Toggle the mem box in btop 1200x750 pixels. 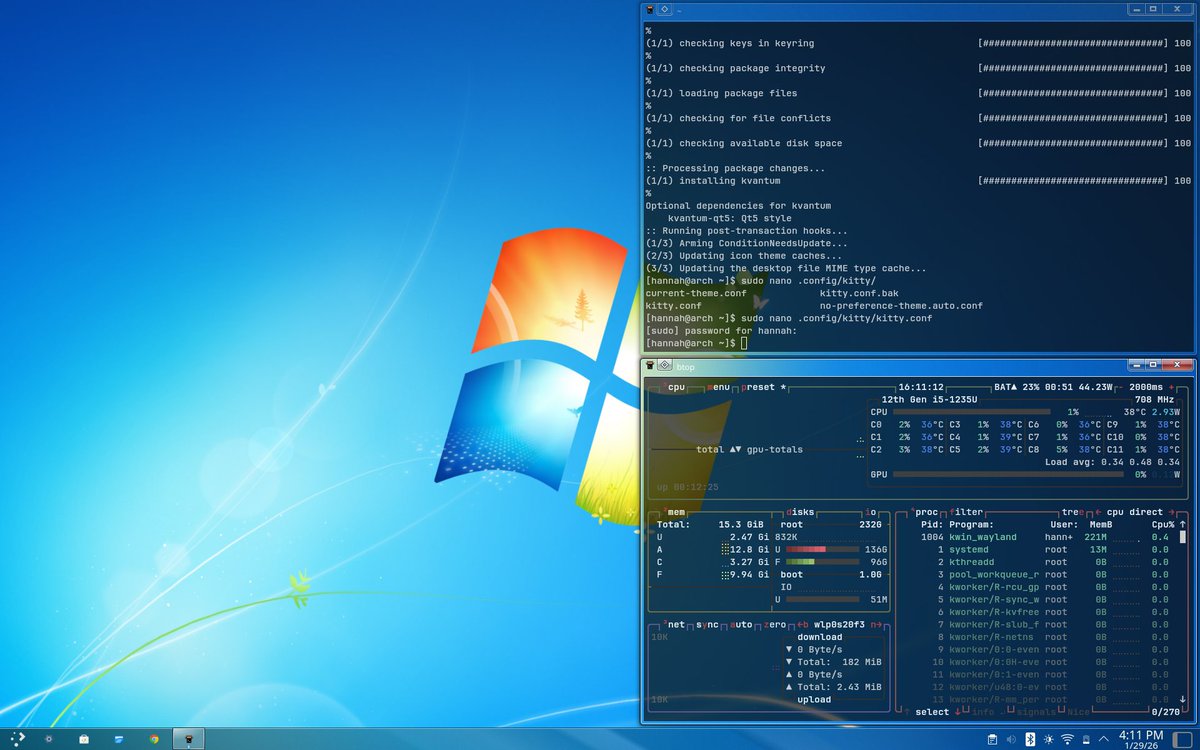coord(676,512)
